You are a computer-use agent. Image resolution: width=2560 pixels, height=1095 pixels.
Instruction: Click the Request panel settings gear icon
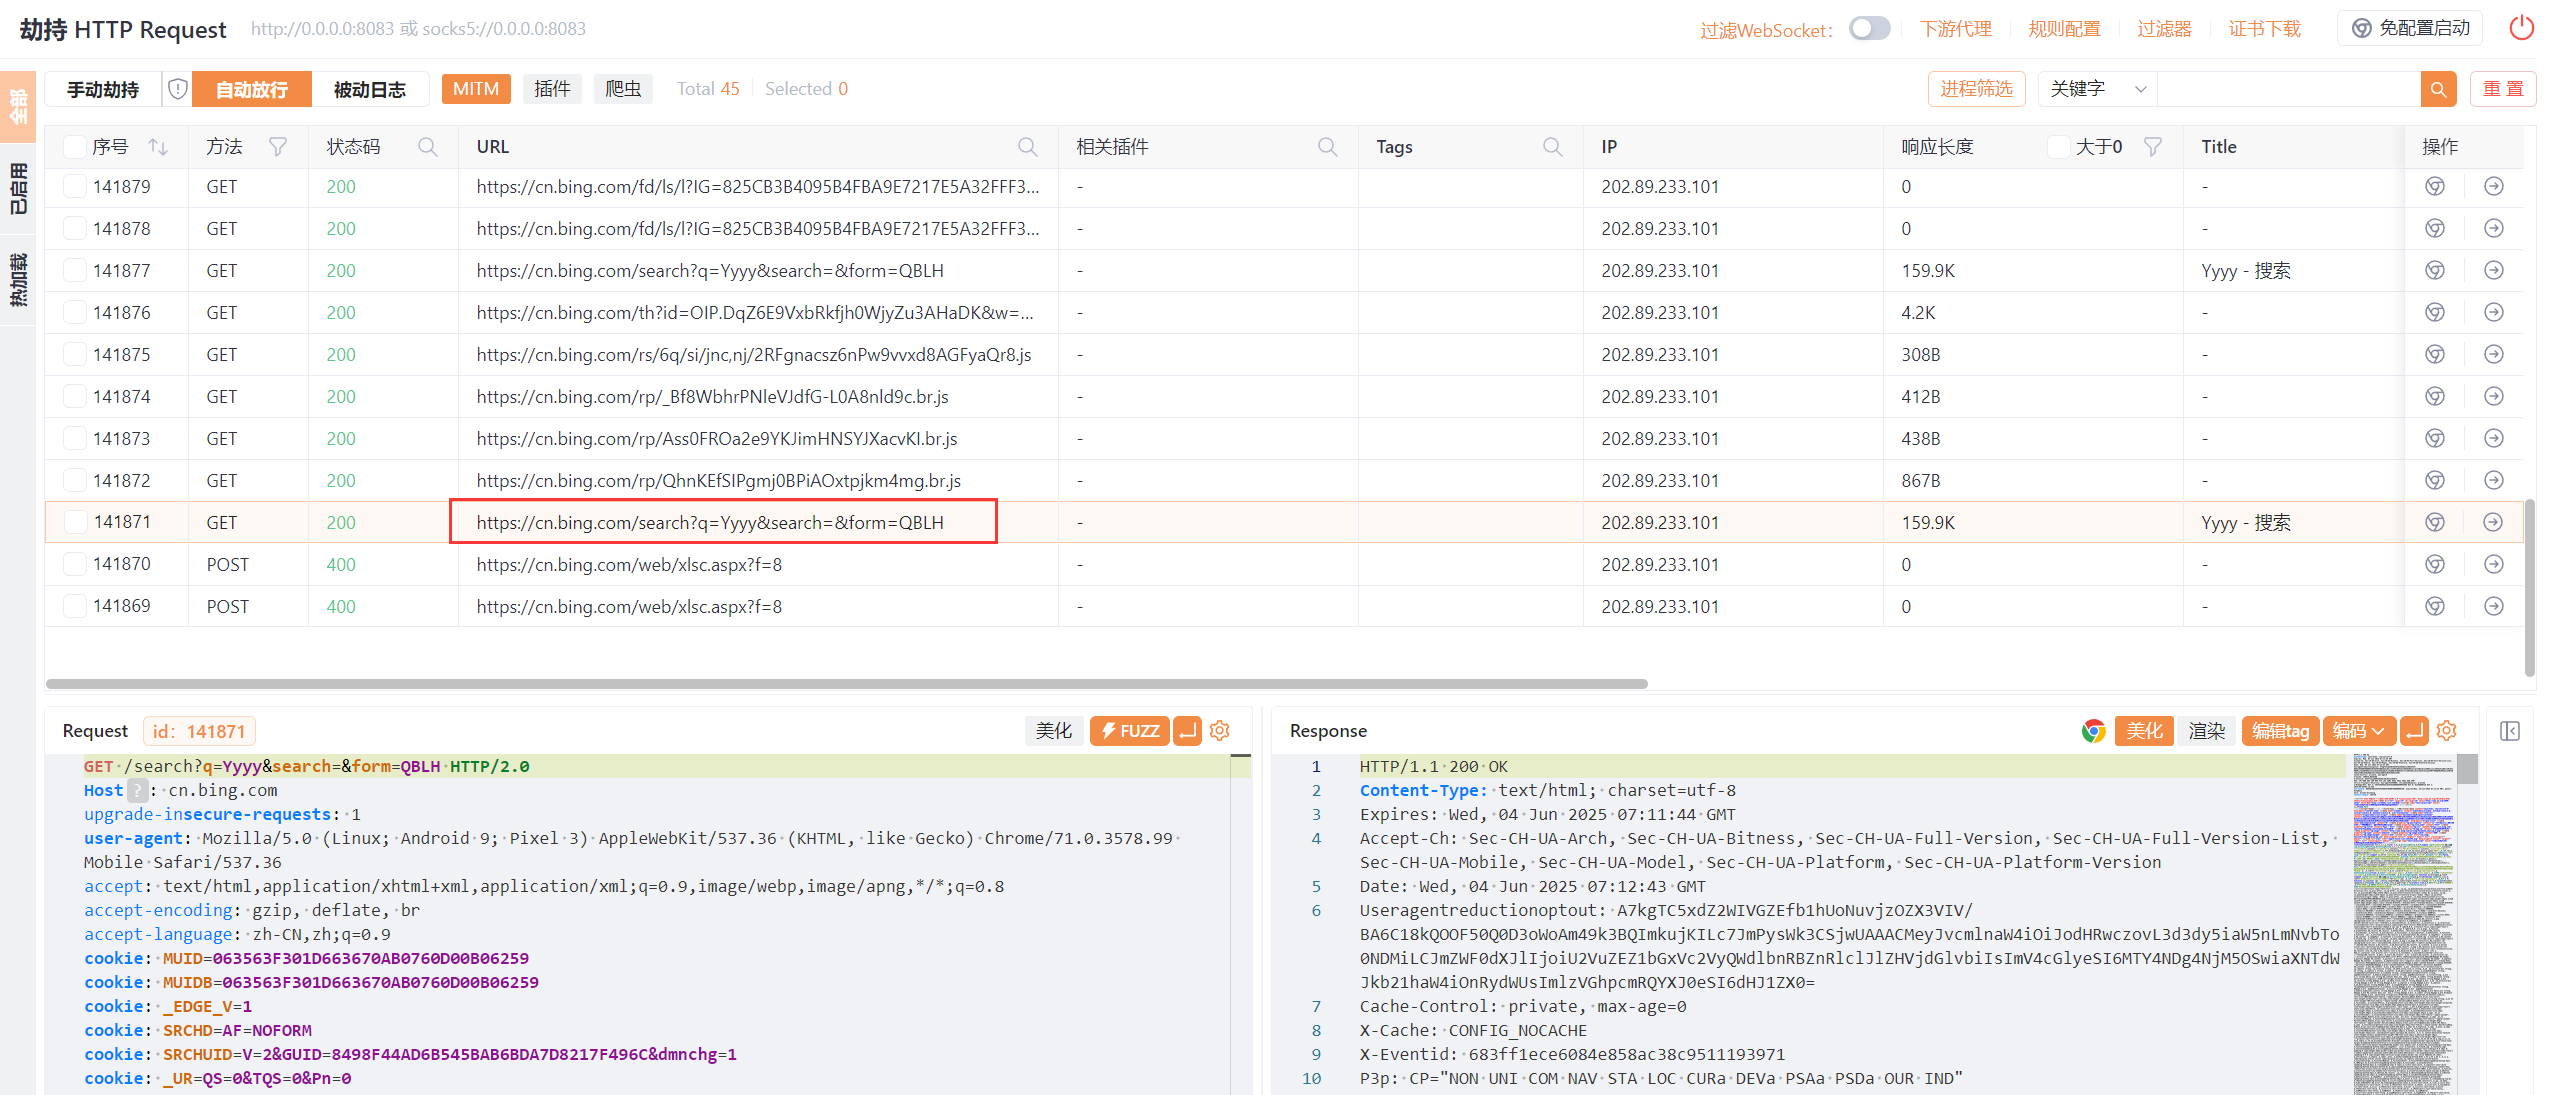[x=1220, y=731]
